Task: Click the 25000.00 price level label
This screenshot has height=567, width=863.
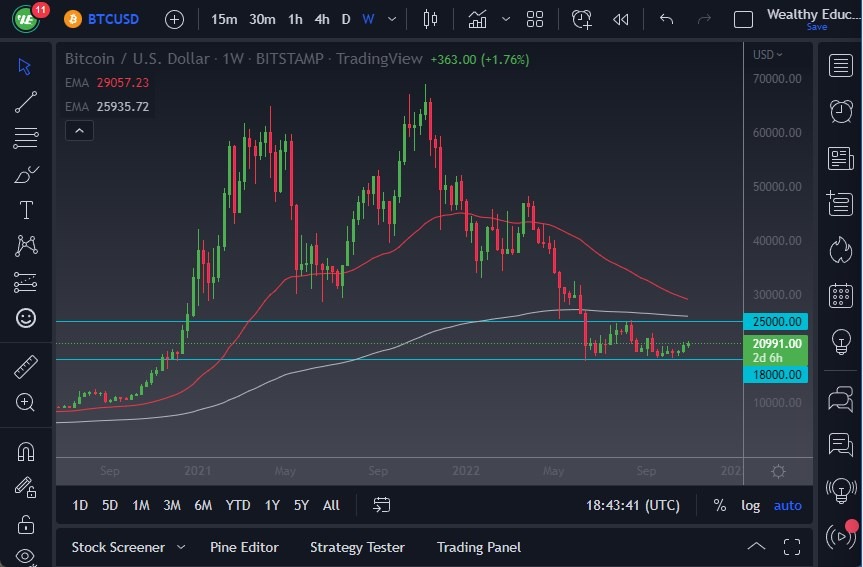Action: pos(775,322)
